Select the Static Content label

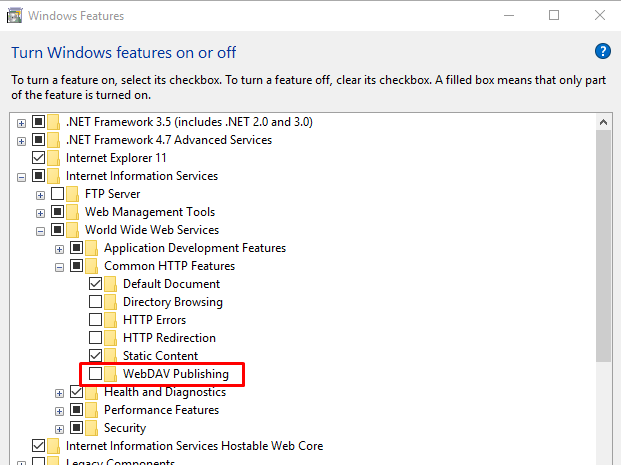[160, 356]
